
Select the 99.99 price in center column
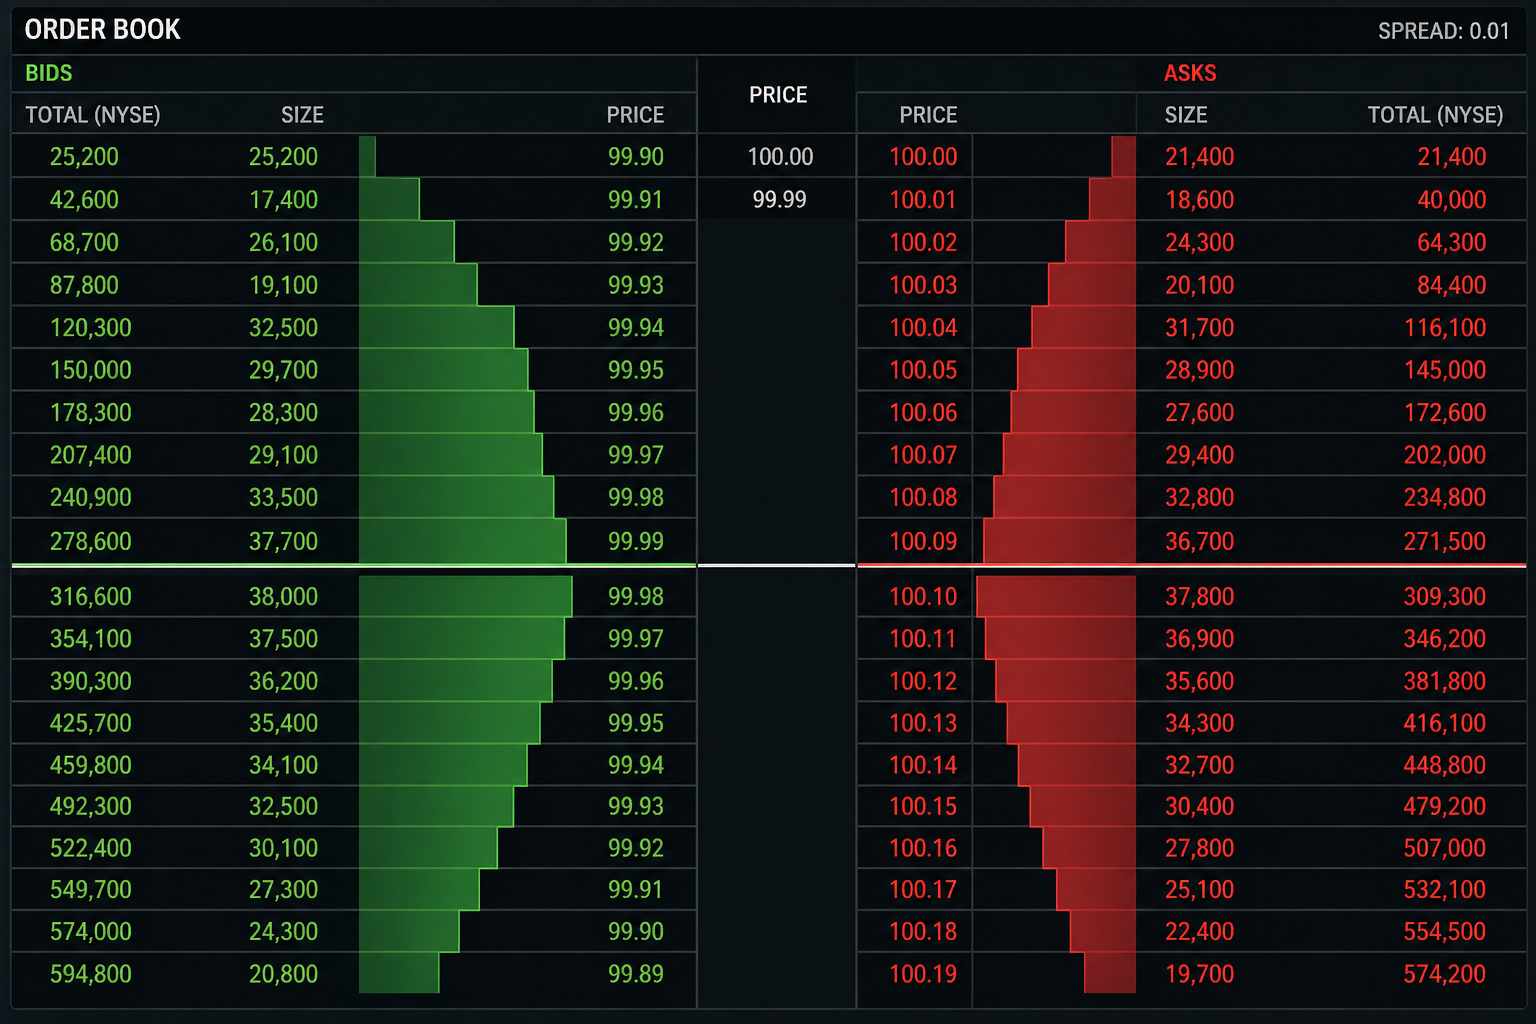point(779,200)
